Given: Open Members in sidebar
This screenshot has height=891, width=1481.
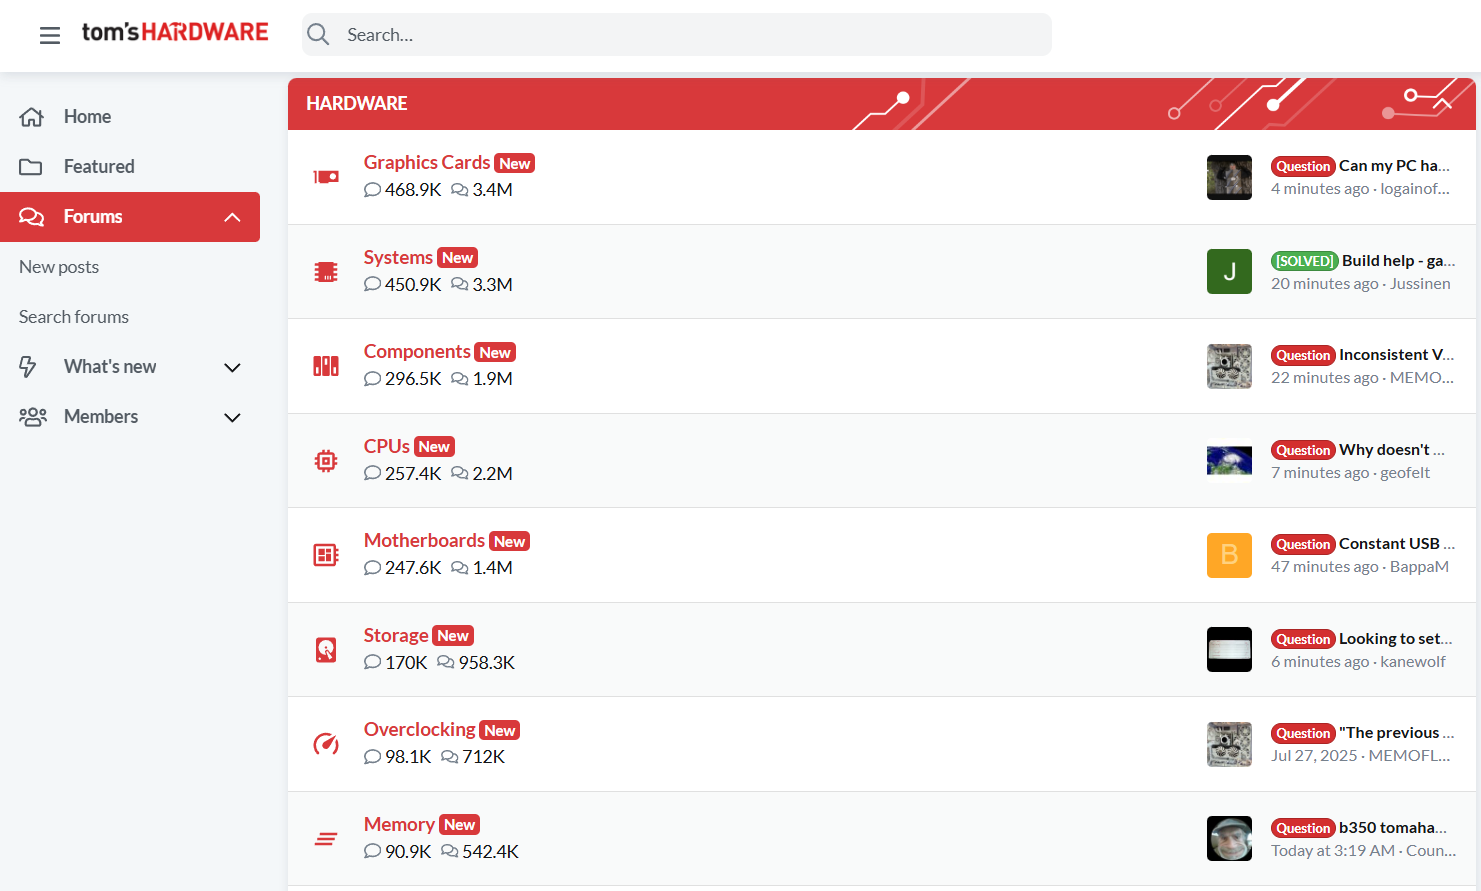Looking at the screenshot, I should click(x=101, y=417).
